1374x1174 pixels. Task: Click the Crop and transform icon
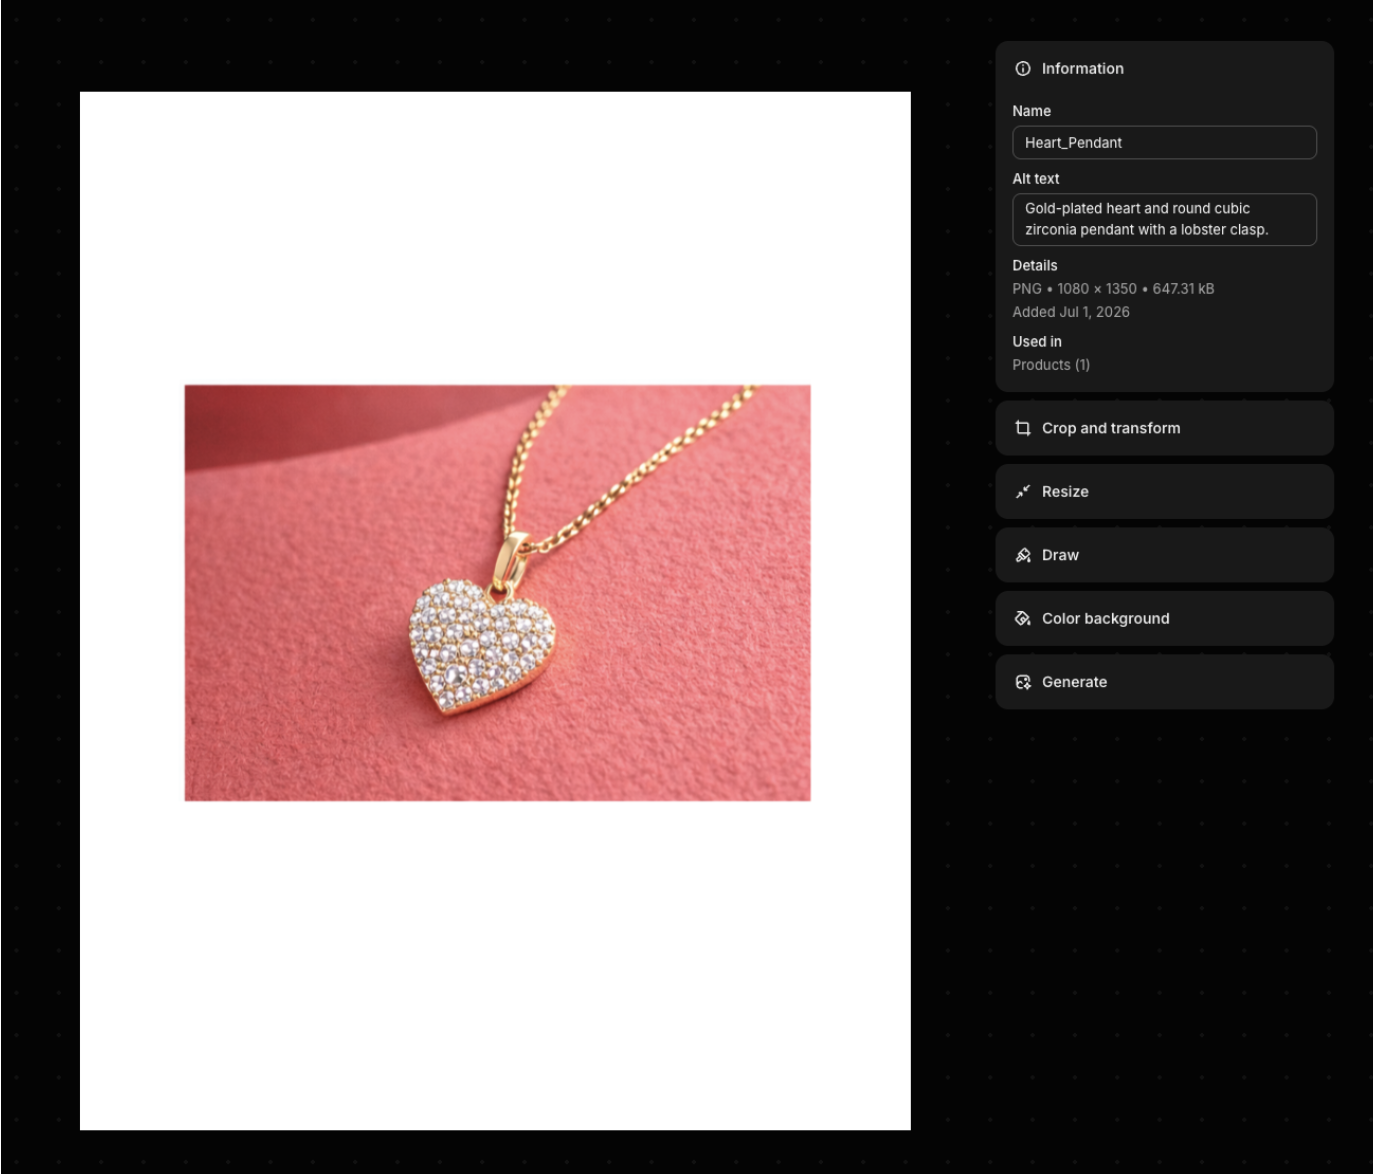1022,428
